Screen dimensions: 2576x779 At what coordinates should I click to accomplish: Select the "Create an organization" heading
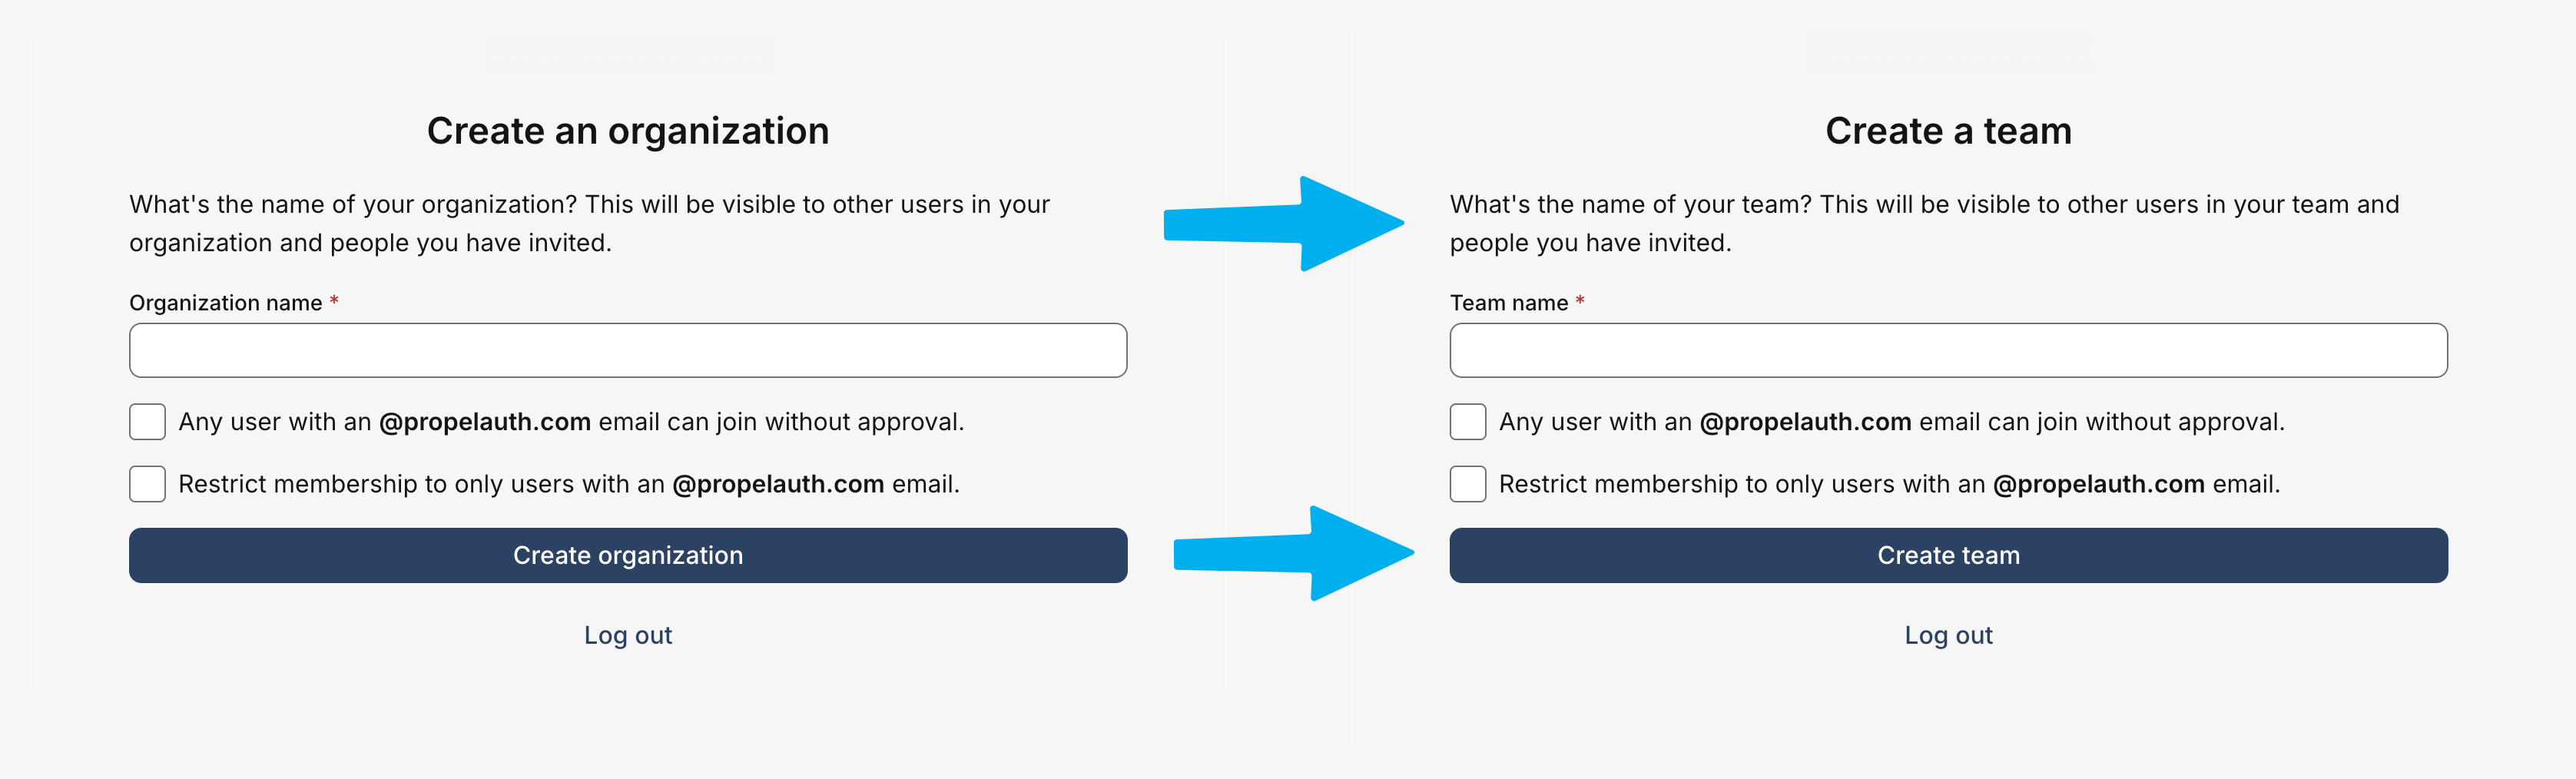coord(627,131)
